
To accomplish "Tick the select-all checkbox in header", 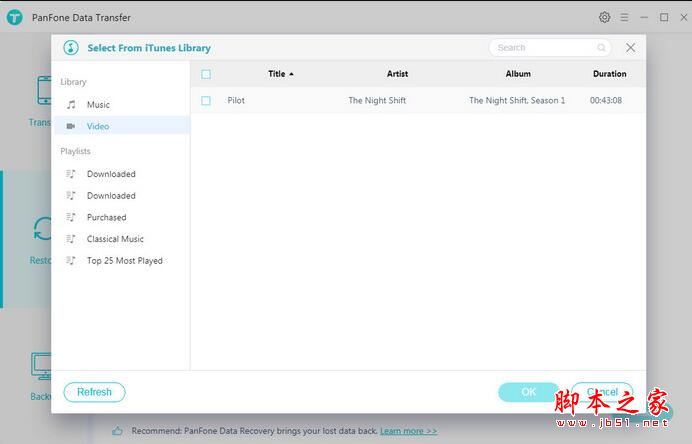I will [206, 74].
